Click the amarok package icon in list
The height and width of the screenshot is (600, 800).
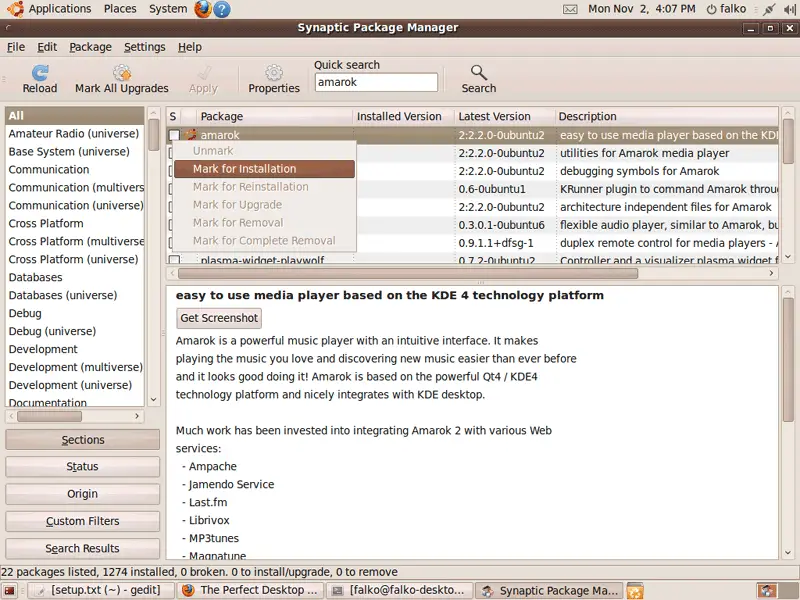pyautogui.click(x=191, y=135)
